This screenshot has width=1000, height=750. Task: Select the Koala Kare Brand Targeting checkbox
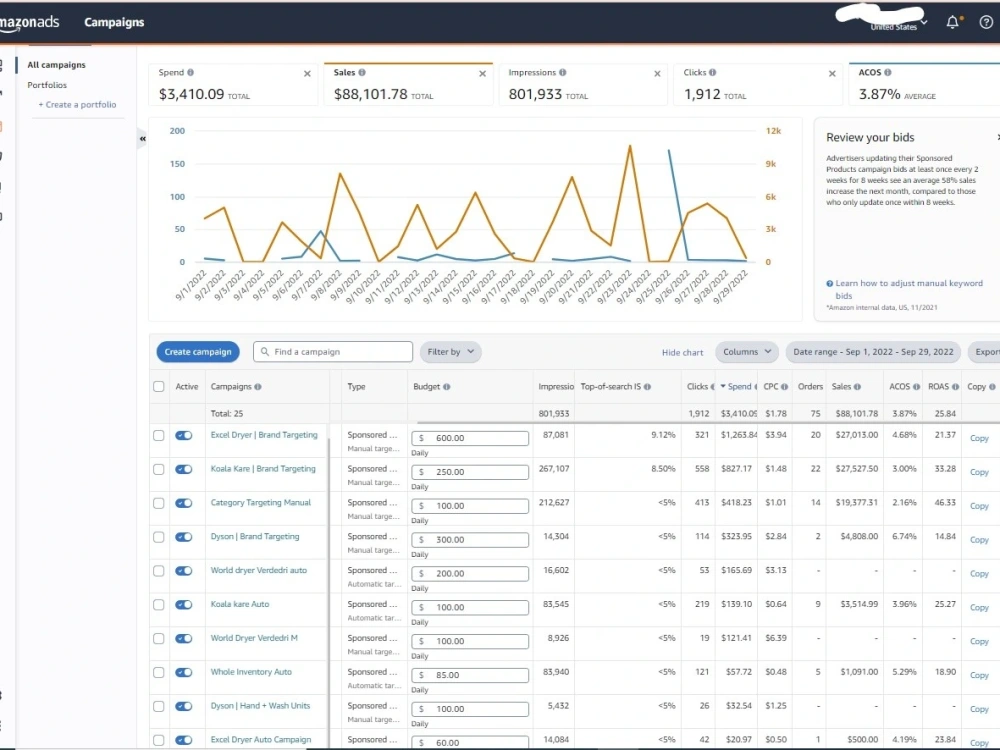159,469
